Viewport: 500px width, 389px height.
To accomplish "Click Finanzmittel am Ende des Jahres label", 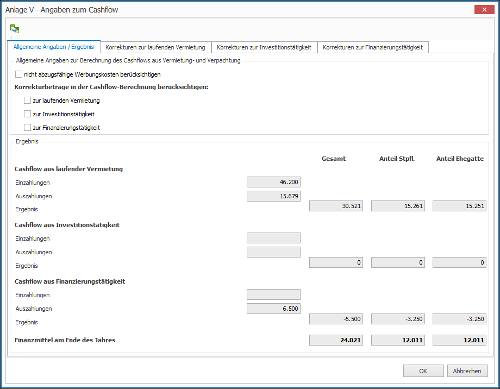I will [65, 340].
